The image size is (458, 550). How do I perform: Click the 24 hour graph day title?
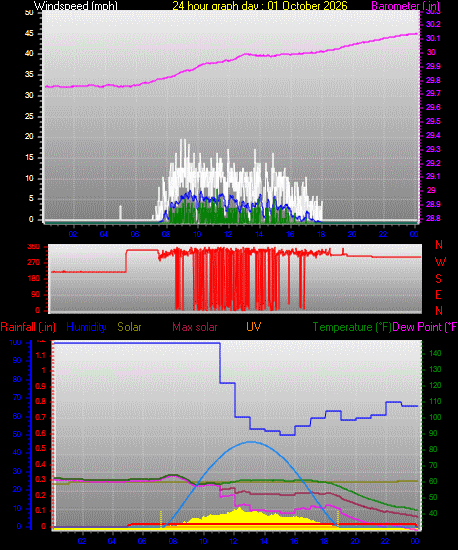(260, 6)
